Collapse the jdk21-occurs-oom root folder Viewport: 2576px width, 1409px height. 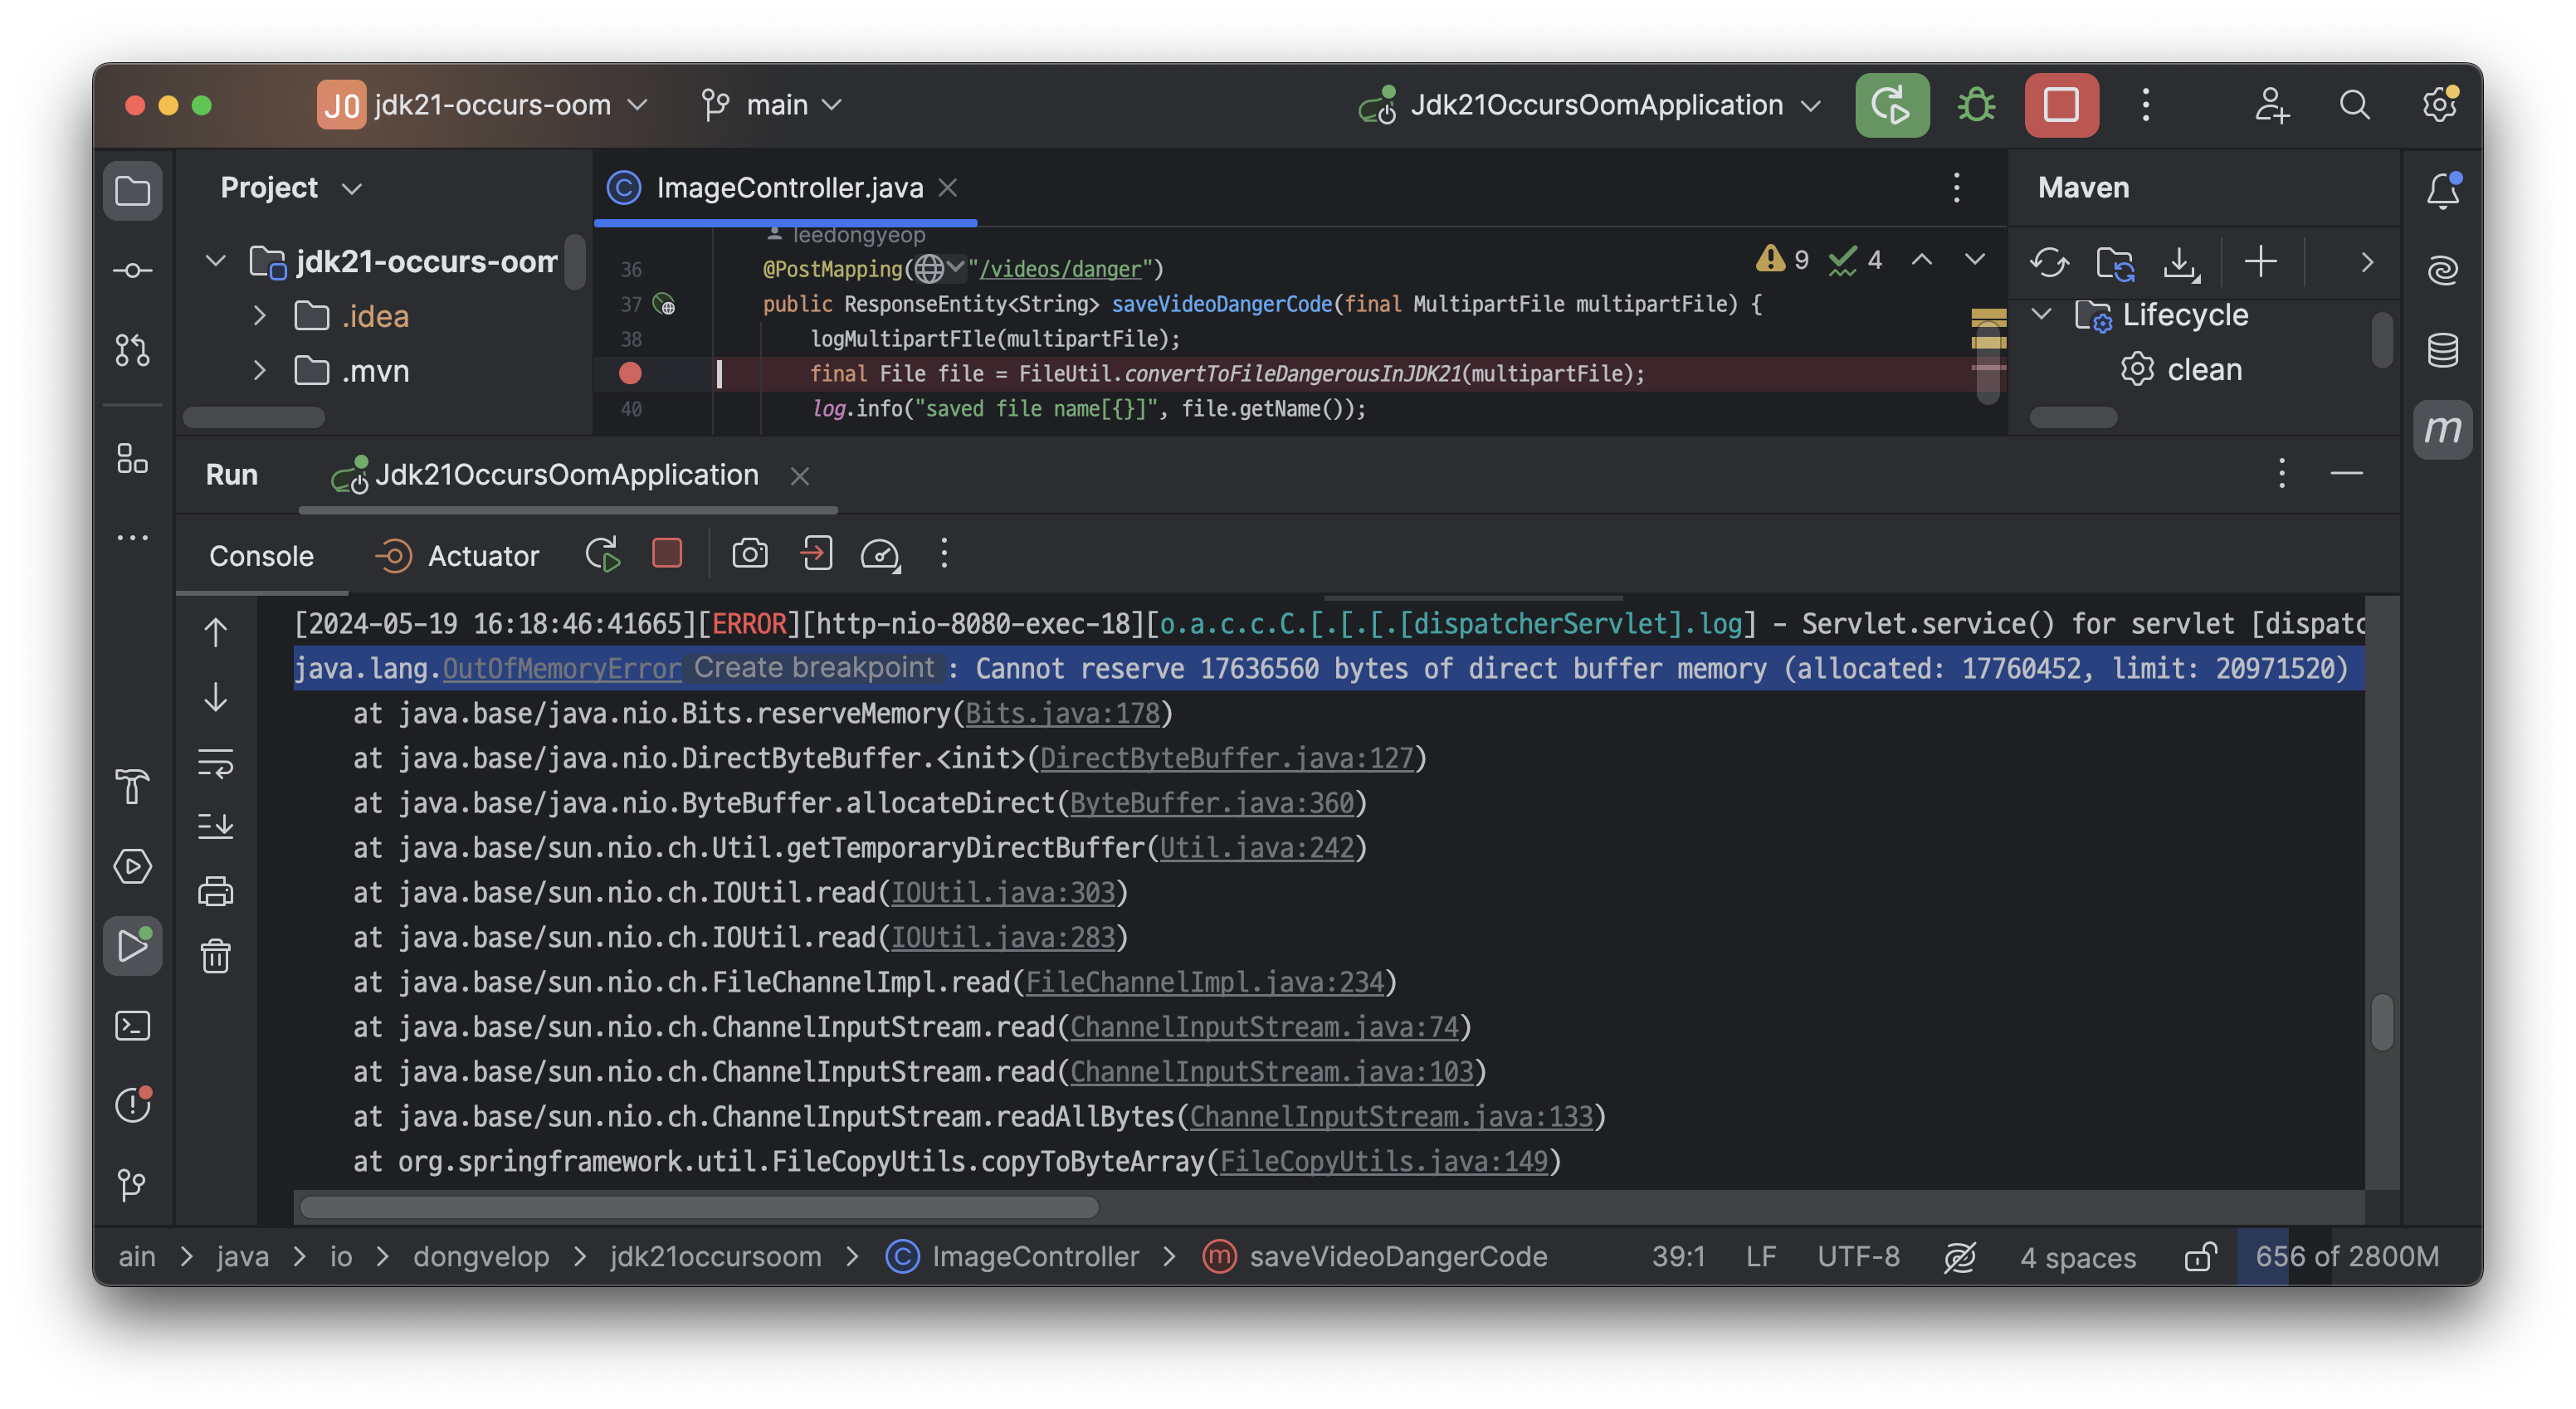(215, 262)
